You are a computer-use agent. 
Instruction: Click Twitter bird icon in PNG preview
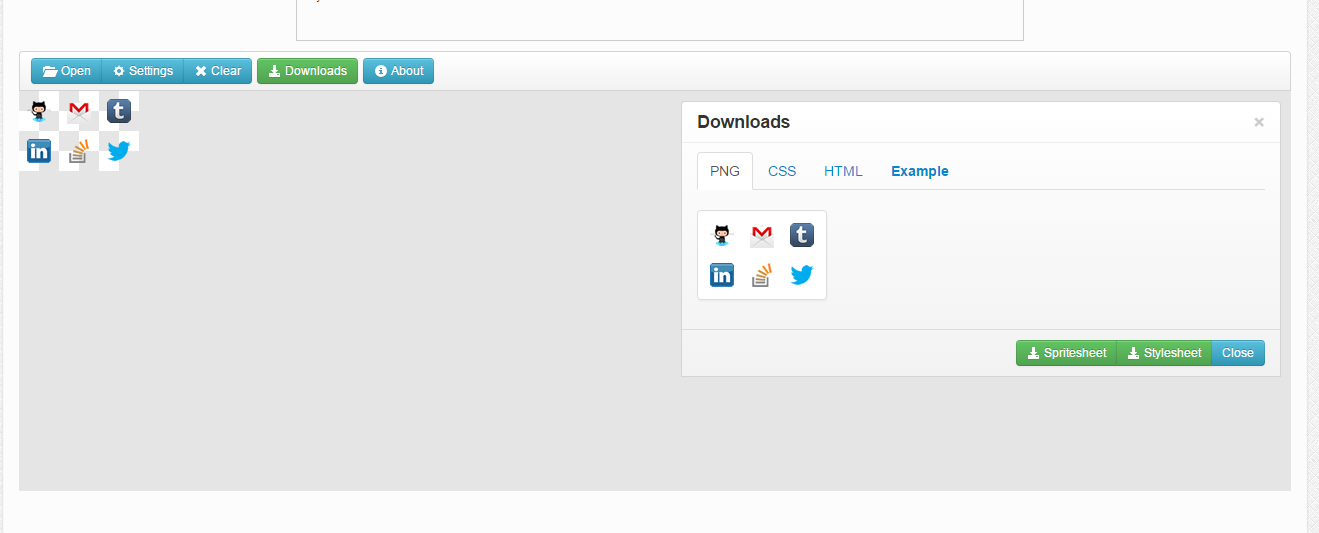802,275
